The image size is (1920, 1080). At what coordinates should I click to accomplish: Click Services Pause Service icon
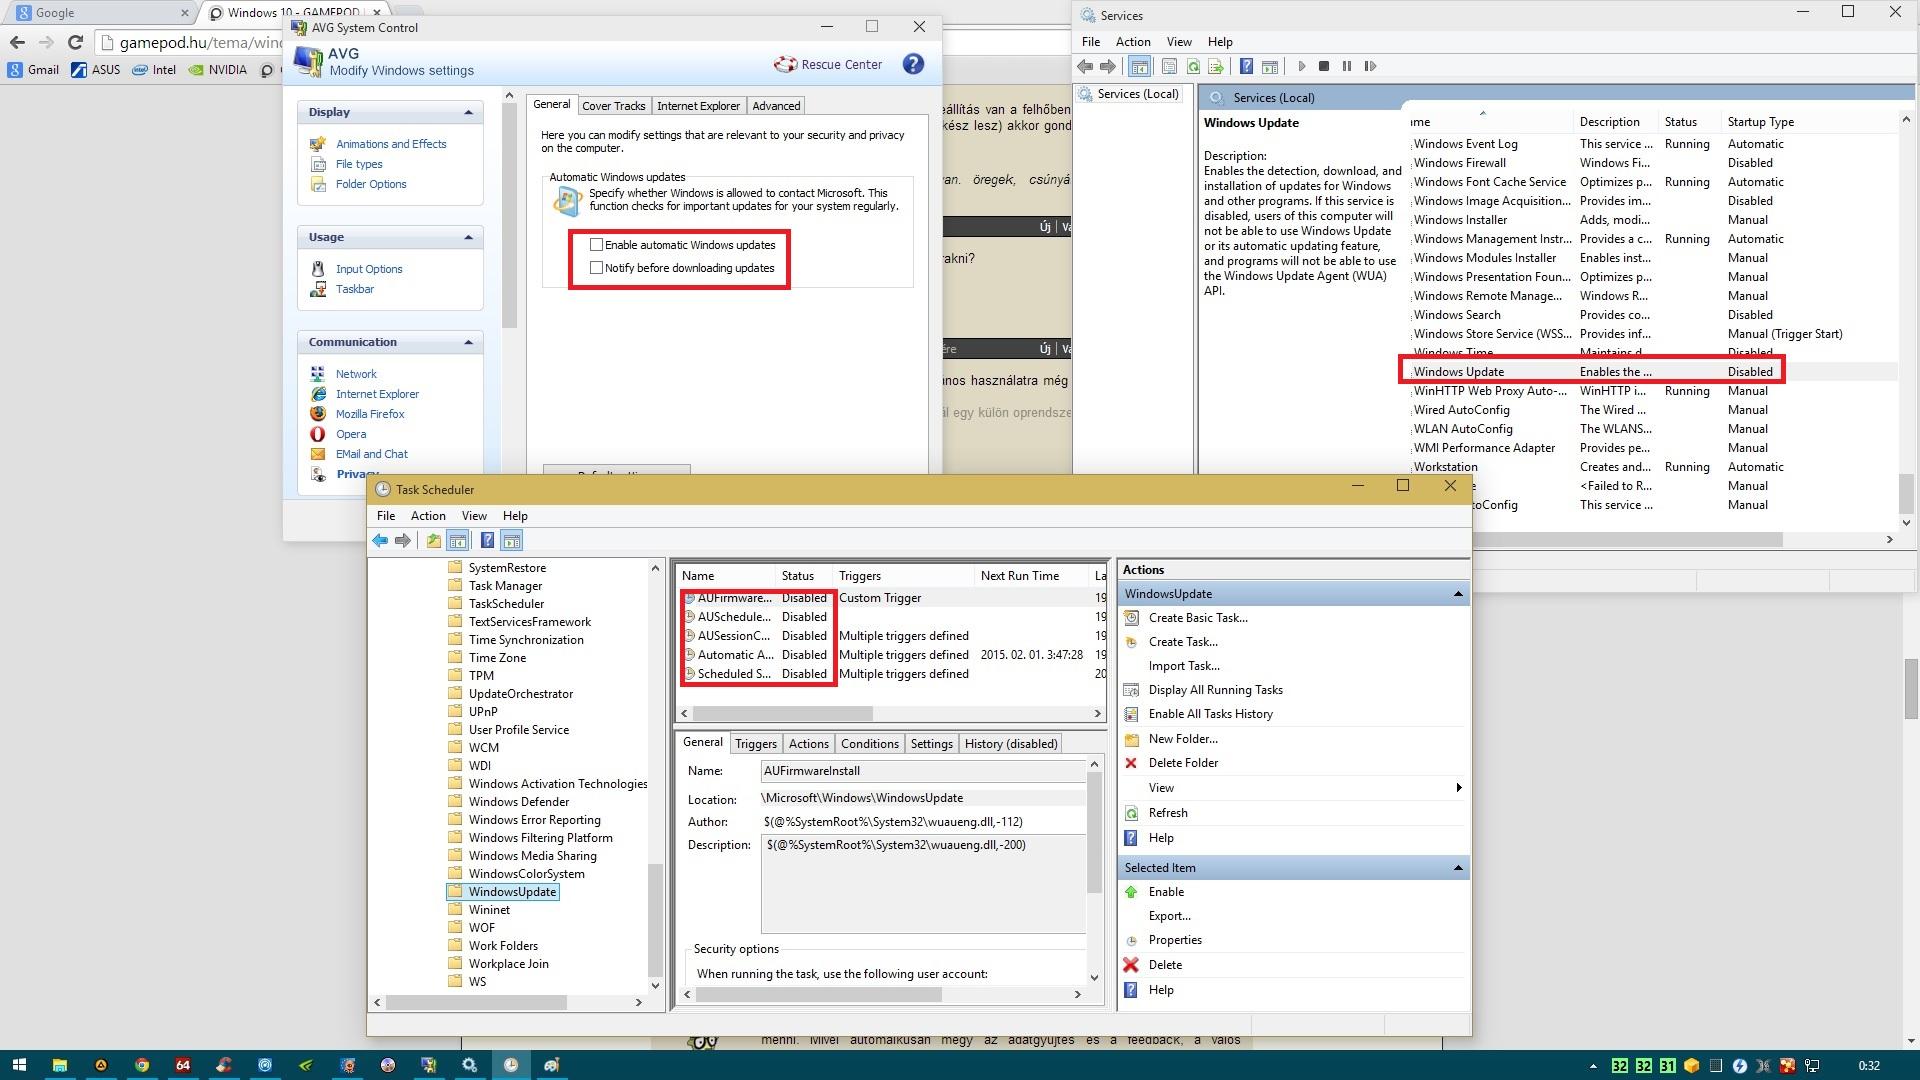click(x=1347, y=67)
